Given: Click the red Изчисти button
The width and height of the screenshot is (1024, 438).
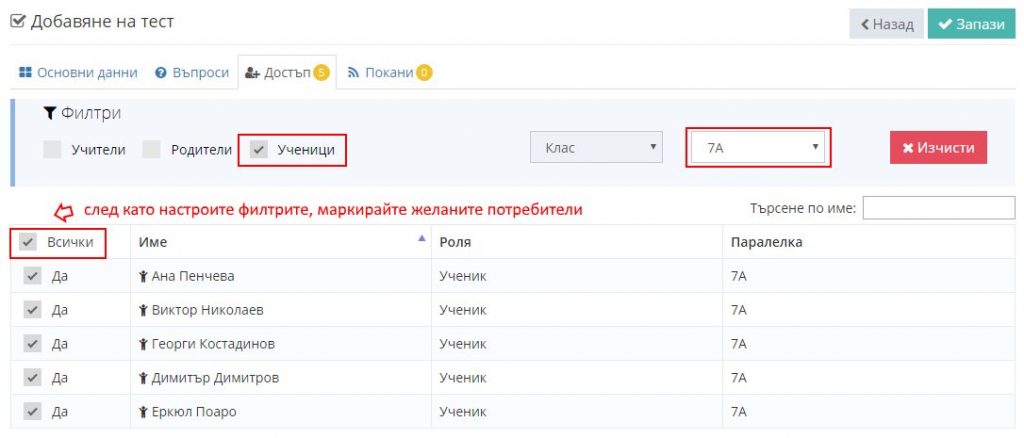Looking at the screenshot, I should [x=938, y=148].
